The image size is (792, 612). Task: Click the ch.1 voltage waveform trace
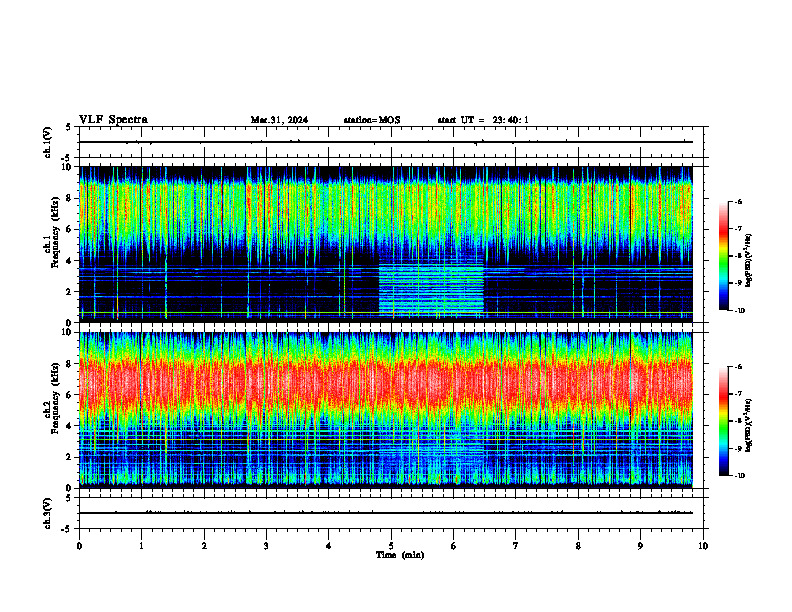point(385,142)
